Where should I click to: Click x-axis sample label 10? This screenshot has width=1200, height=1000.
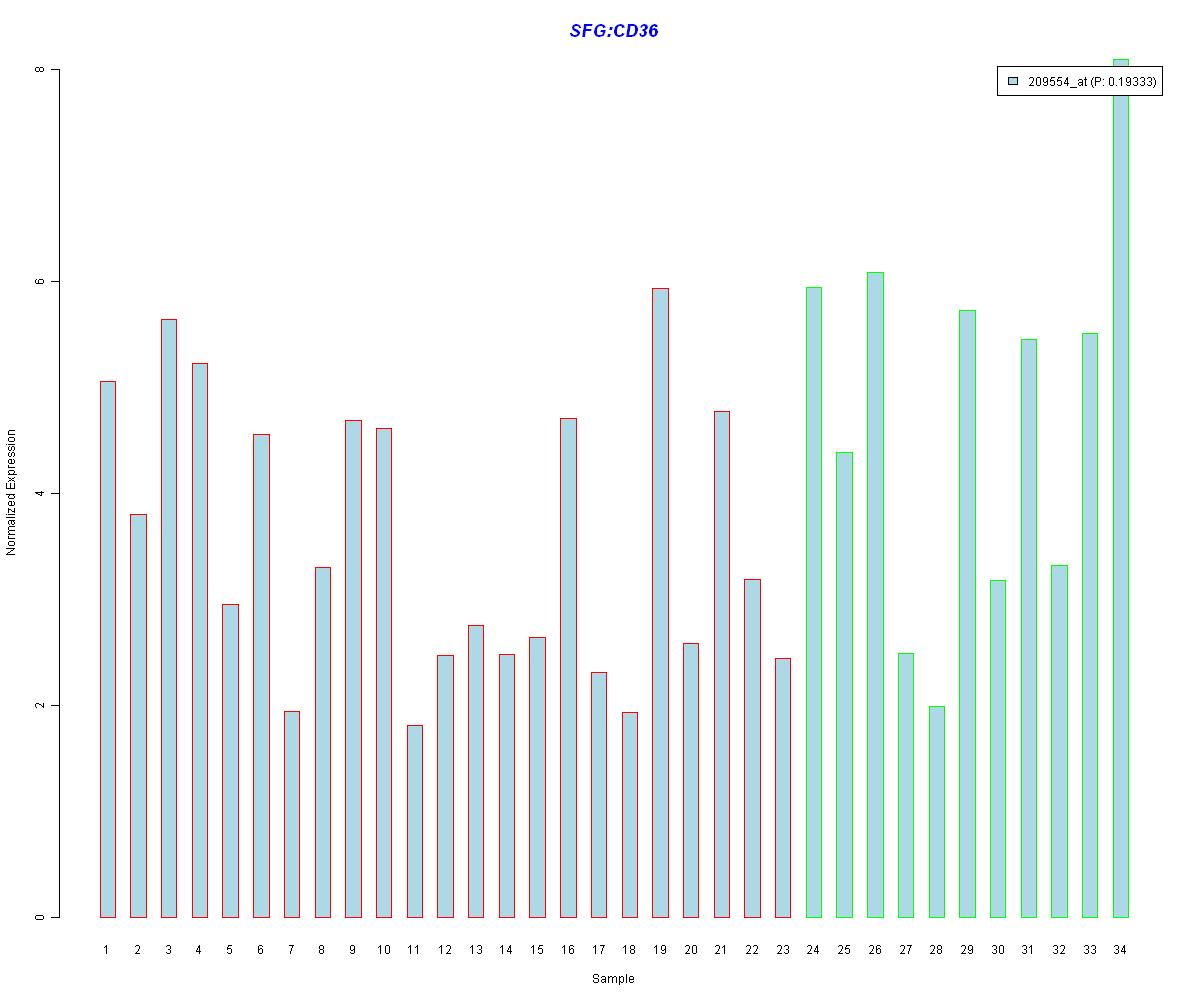coord(383,949)
